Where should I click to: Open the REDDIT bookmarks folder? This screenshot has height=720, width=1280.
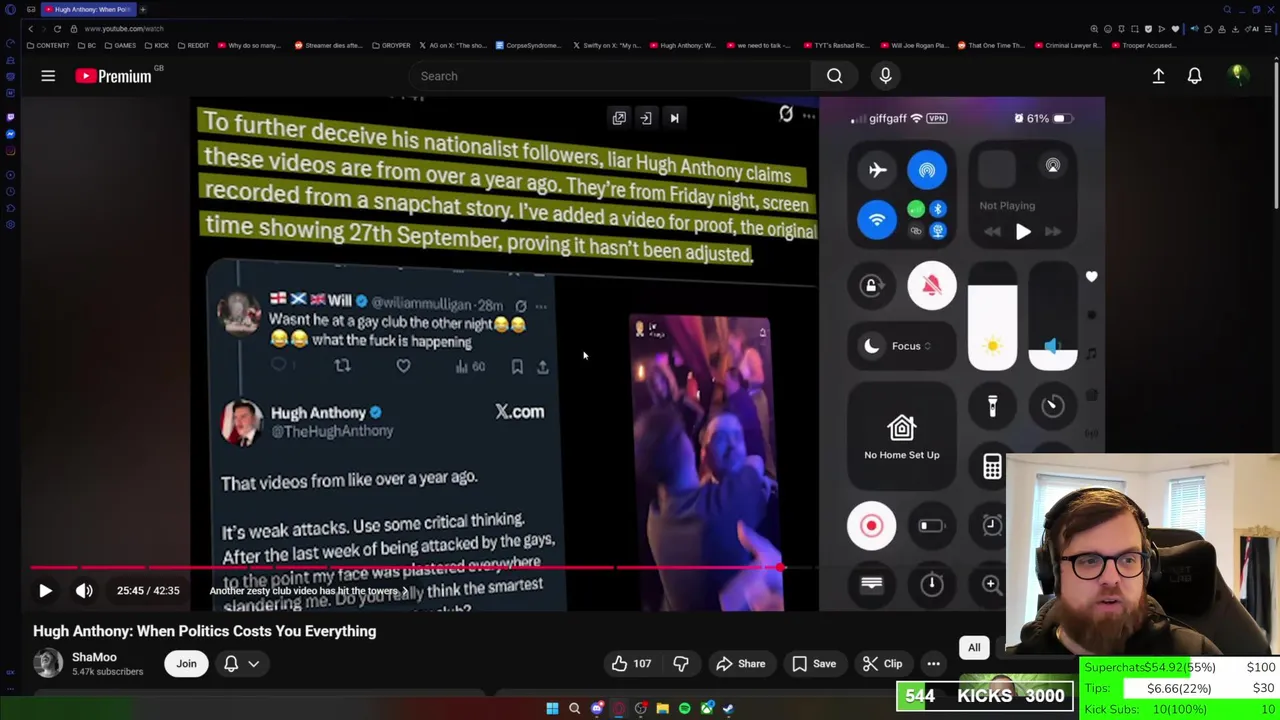(192, 45)
